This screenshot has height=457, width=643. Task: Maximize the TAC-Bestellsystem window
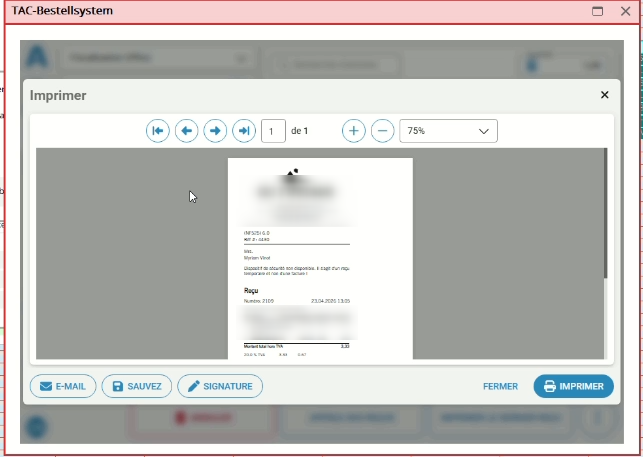coord(598,11)
